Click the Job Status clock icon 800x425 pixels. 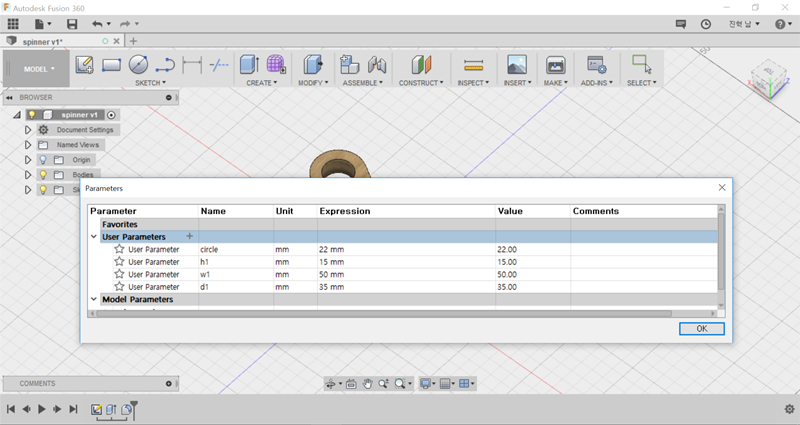(706, 23)
